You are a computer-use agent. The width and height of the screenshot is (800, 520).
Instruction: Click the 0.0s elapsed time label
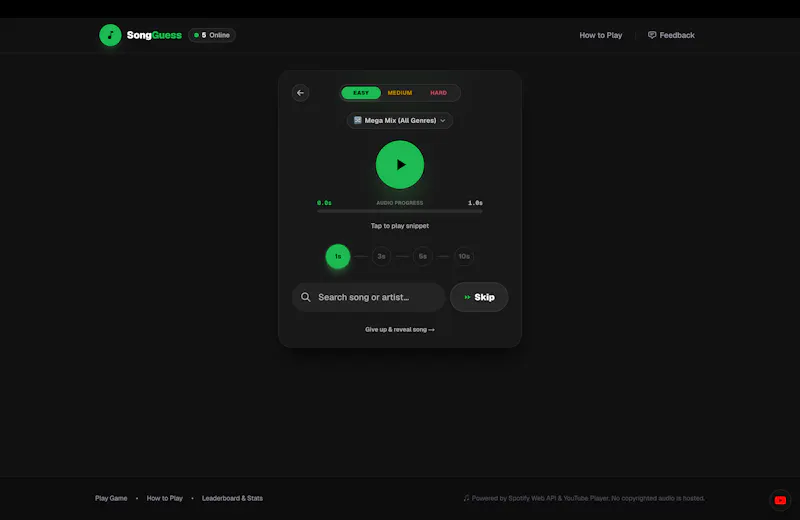[x=324, y=203]
